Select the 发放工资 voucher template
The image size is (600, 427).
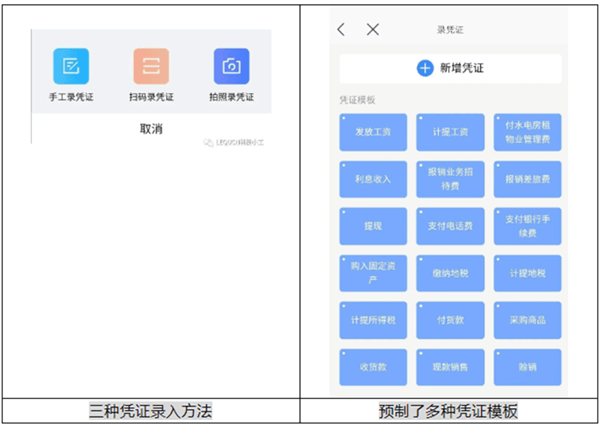[373, 132]
